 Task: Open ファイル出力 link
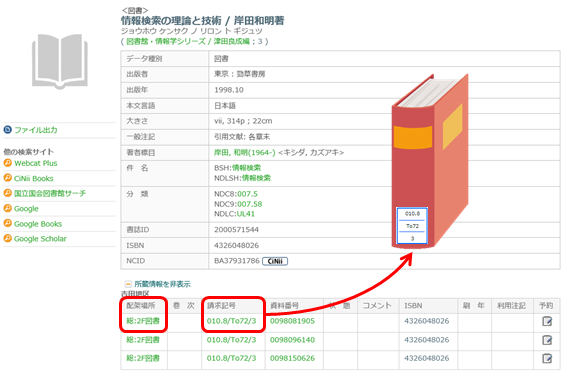[36, 130]
